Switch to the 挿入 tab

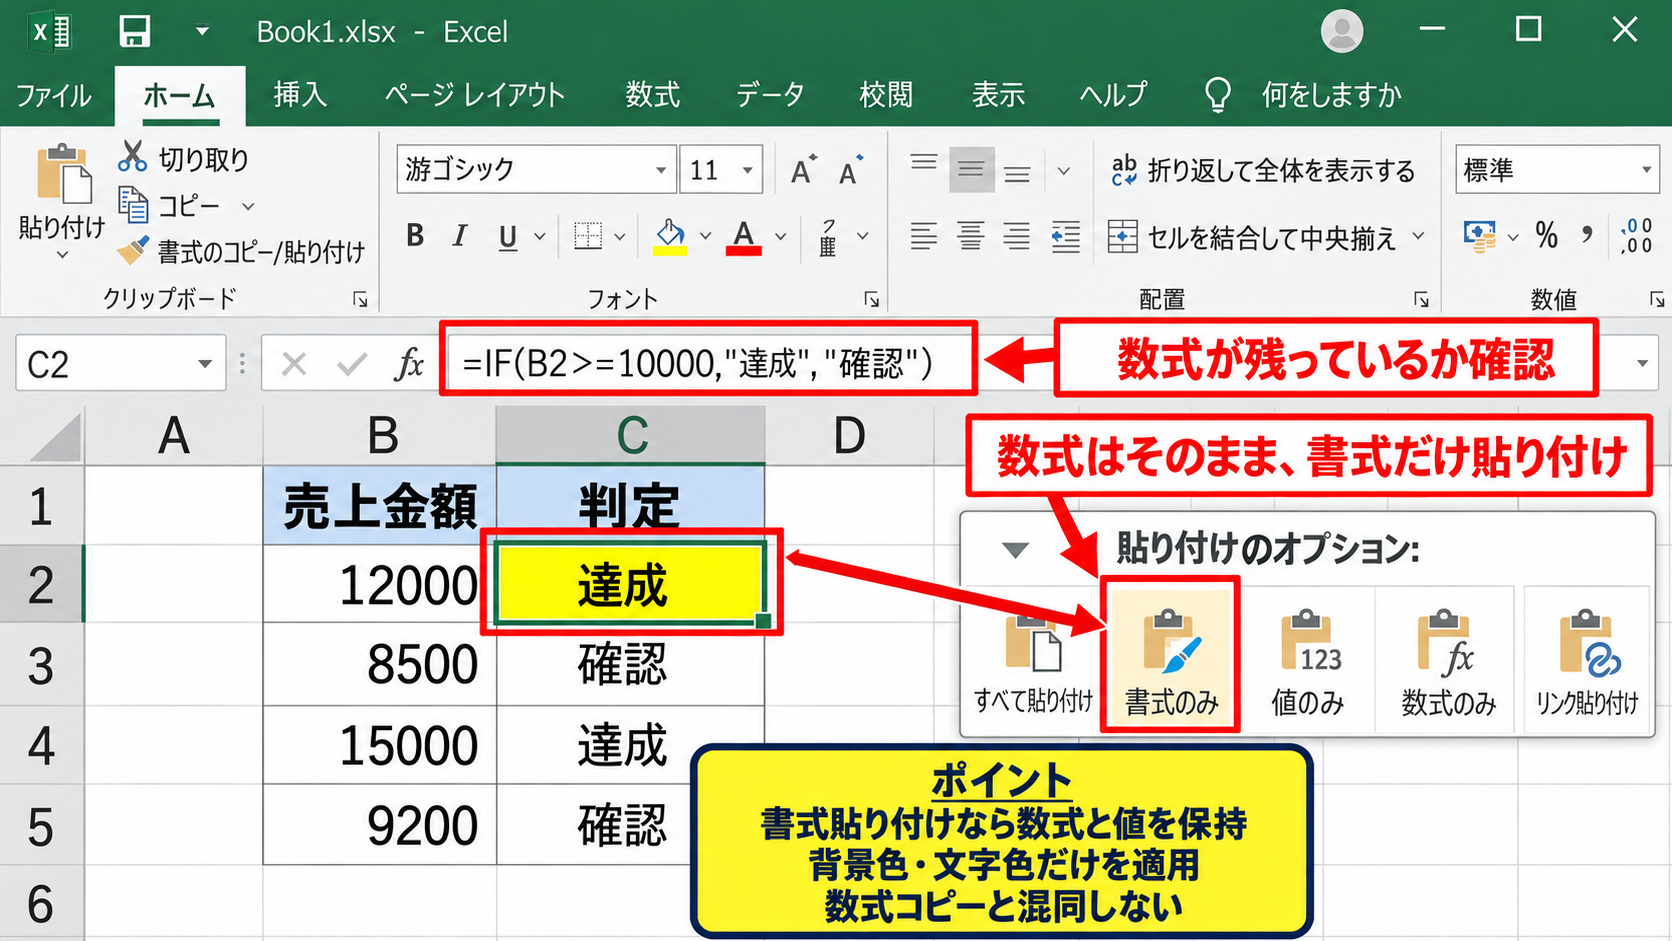301,95
